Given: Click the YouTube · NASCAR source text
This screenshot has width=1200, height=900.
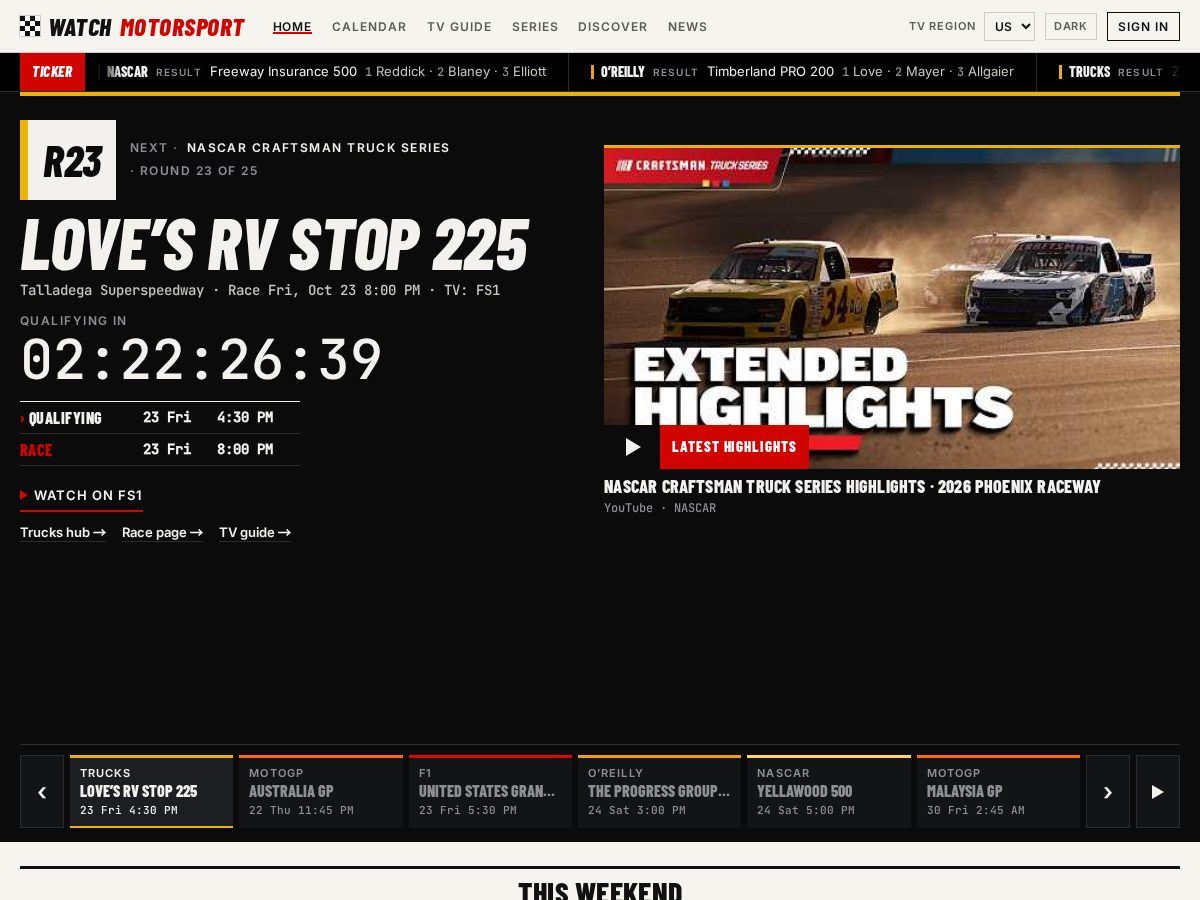Looking at the screenshot, I should pos(660,508).
